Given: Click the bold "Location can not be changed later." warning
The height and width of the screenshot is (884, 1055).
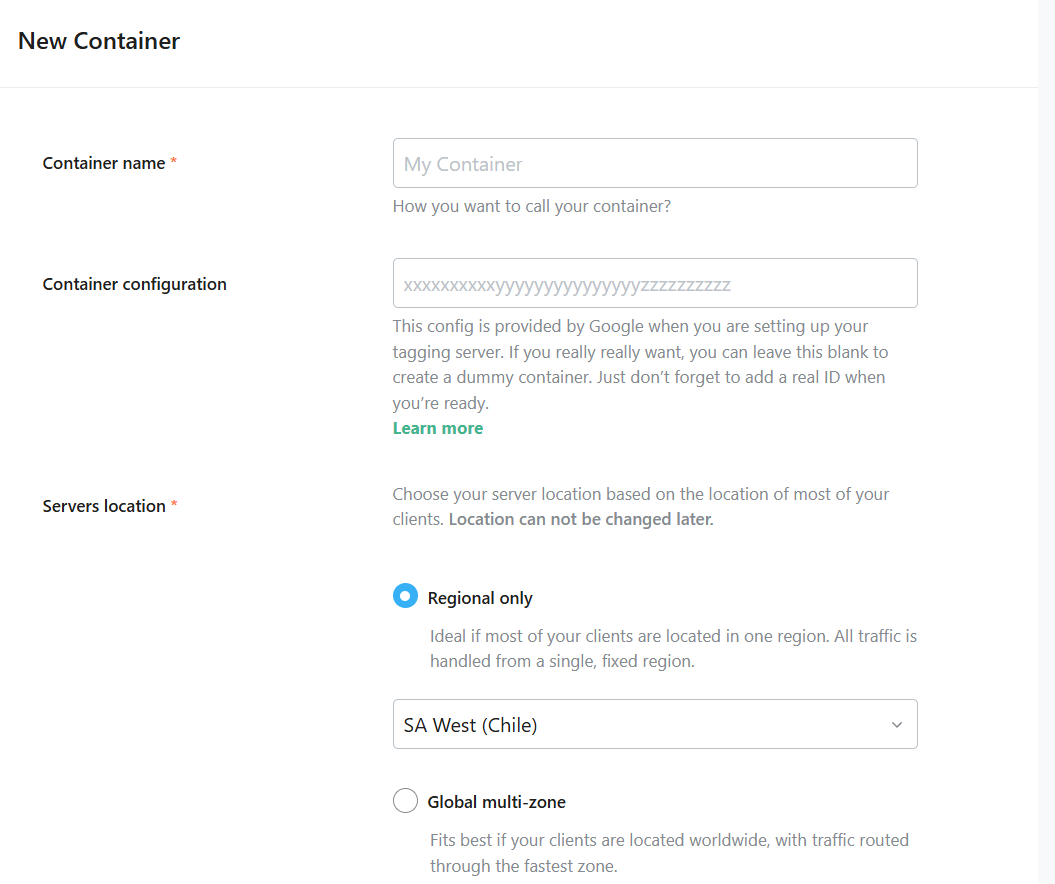Looking at the screenshot, I should click(581, 520).
